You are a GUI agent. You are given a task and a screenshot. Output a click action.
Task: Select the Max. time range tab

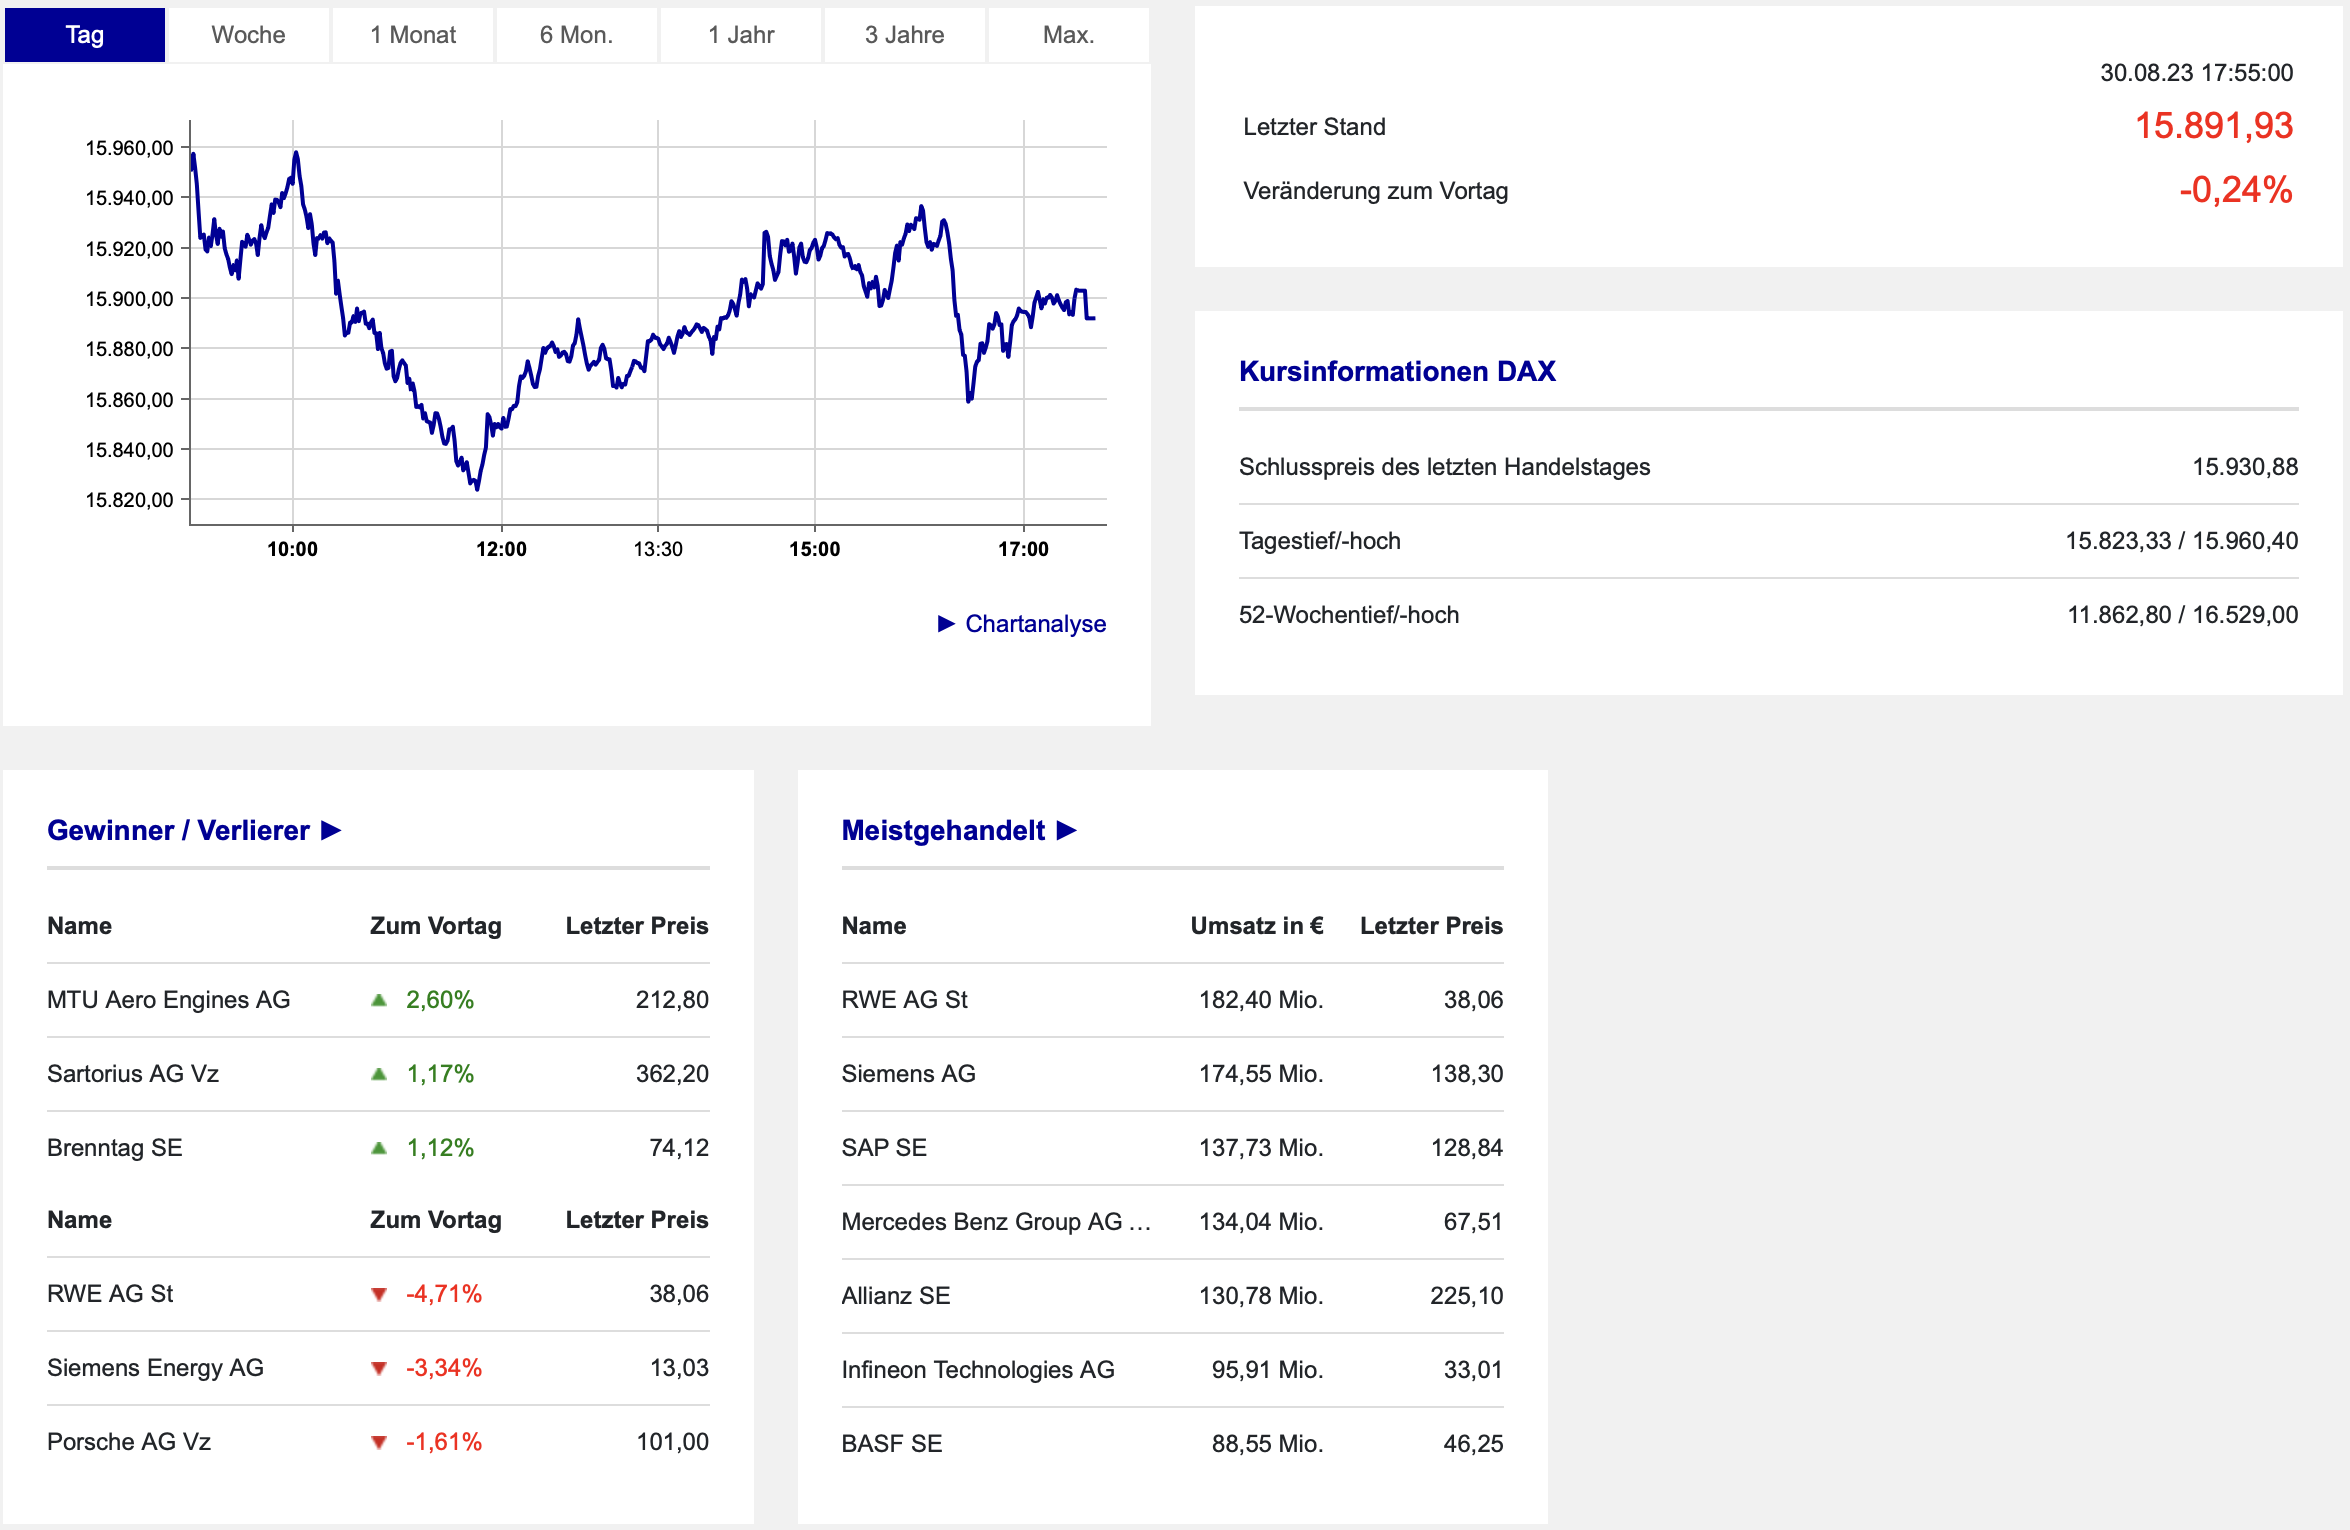pos(1068,35)
